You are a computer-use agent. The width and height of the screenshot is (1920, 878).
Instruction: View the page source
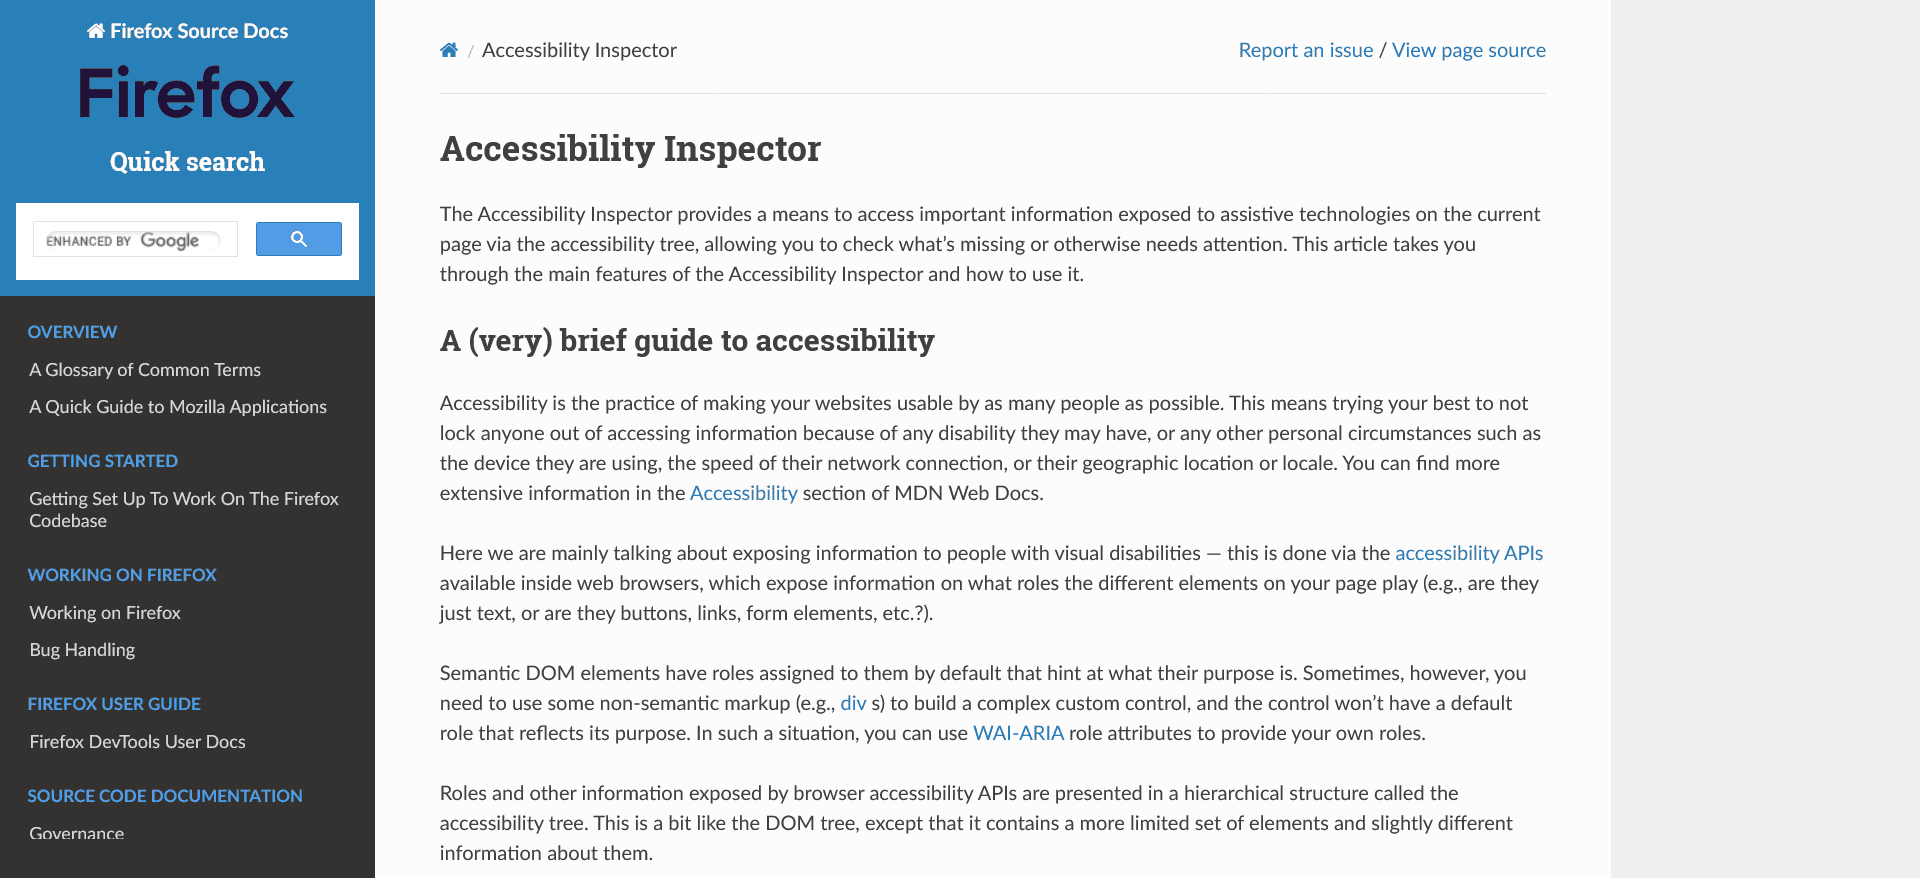(x=1468, y=49)
